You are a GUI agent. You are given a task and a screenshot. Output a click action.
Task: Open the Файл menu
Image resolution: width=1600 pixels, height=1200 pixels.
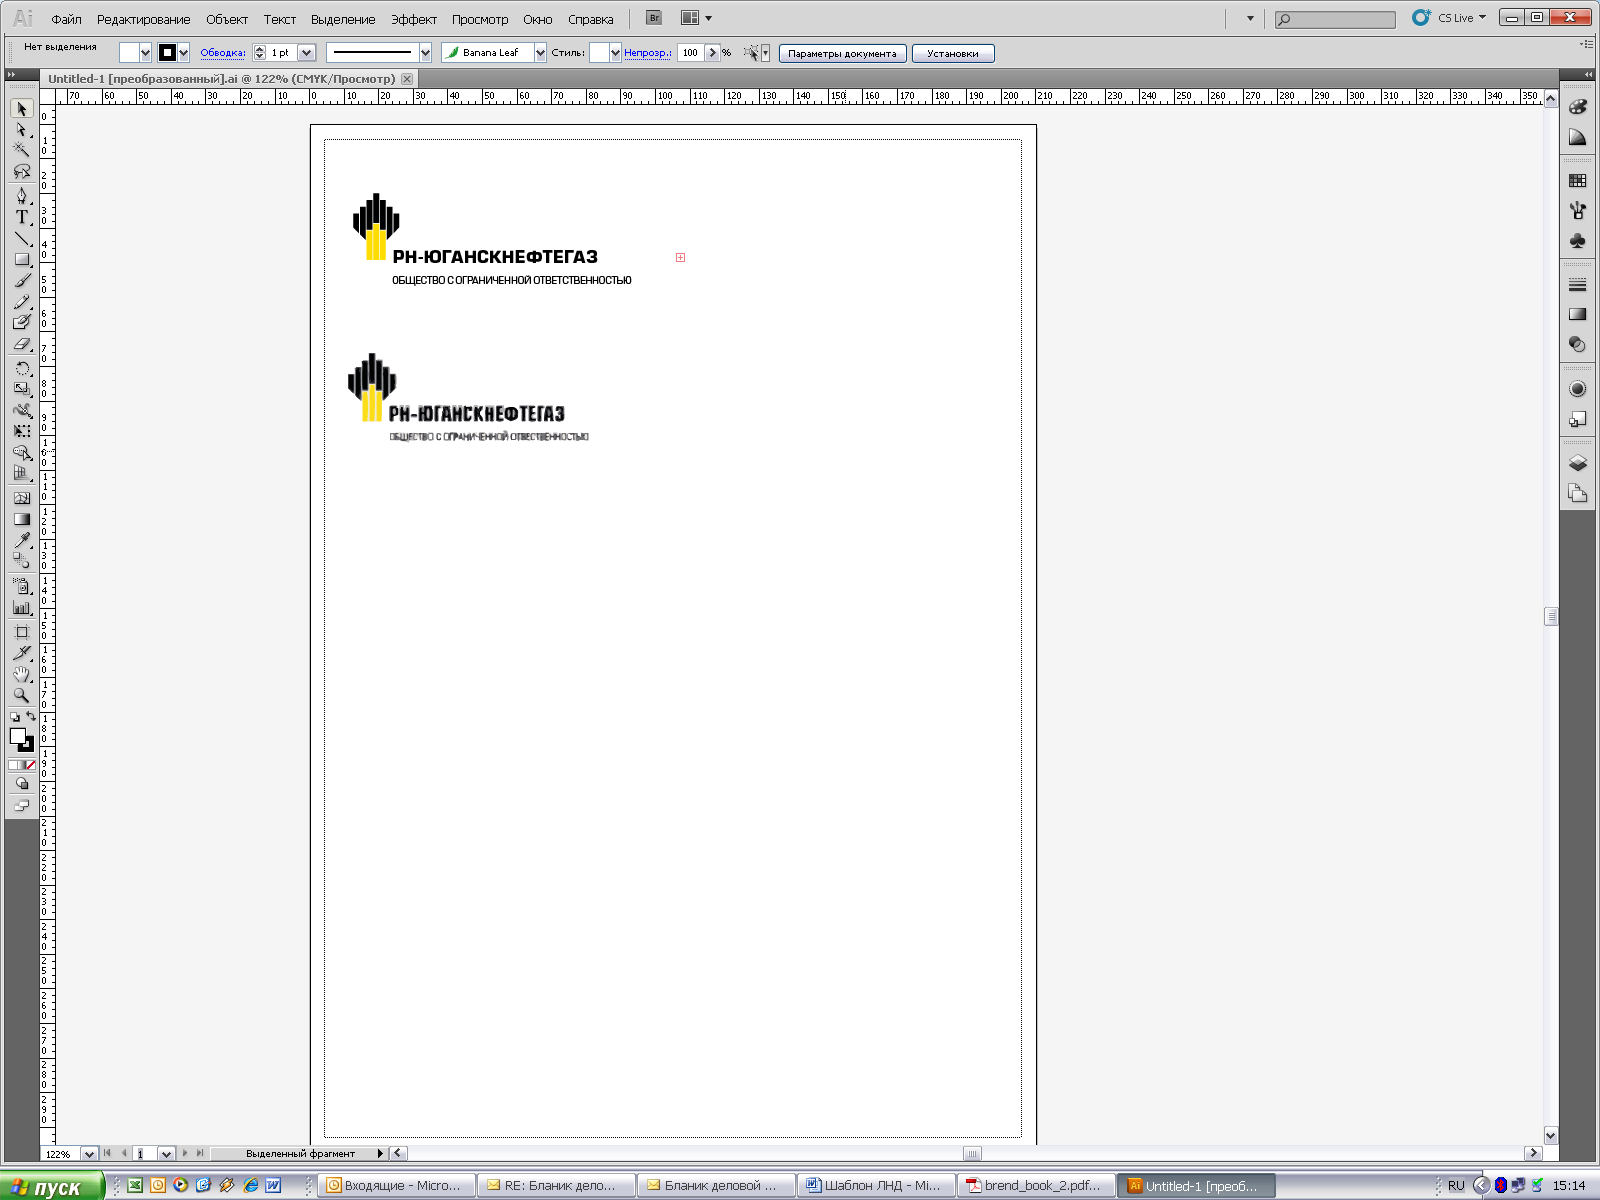pyautogui.click(x=66, y=19)
